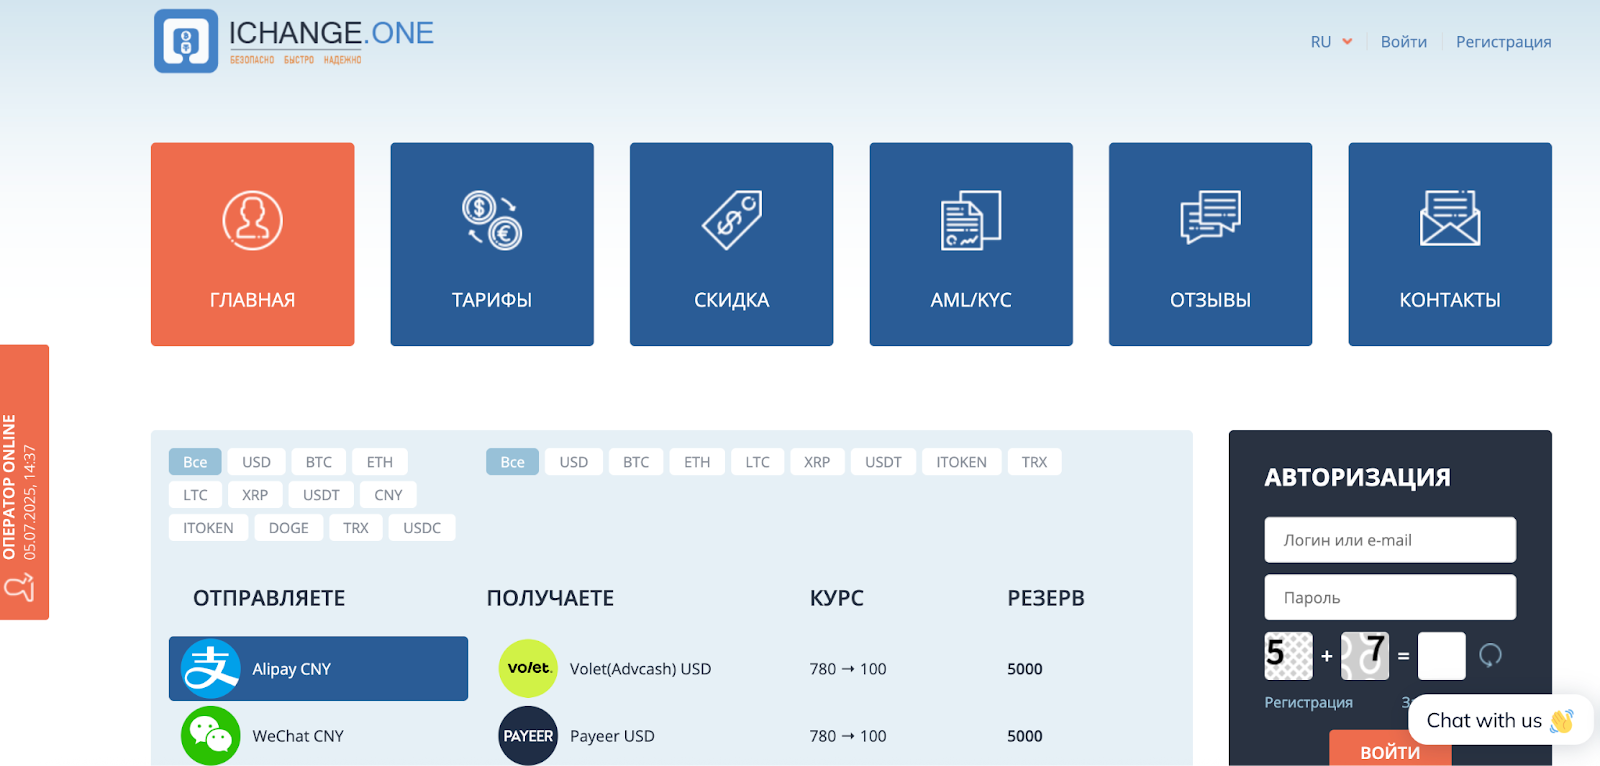Click the Volet row reserve 5000
The image size is (1600, 766).
(x=1025, y=669)
